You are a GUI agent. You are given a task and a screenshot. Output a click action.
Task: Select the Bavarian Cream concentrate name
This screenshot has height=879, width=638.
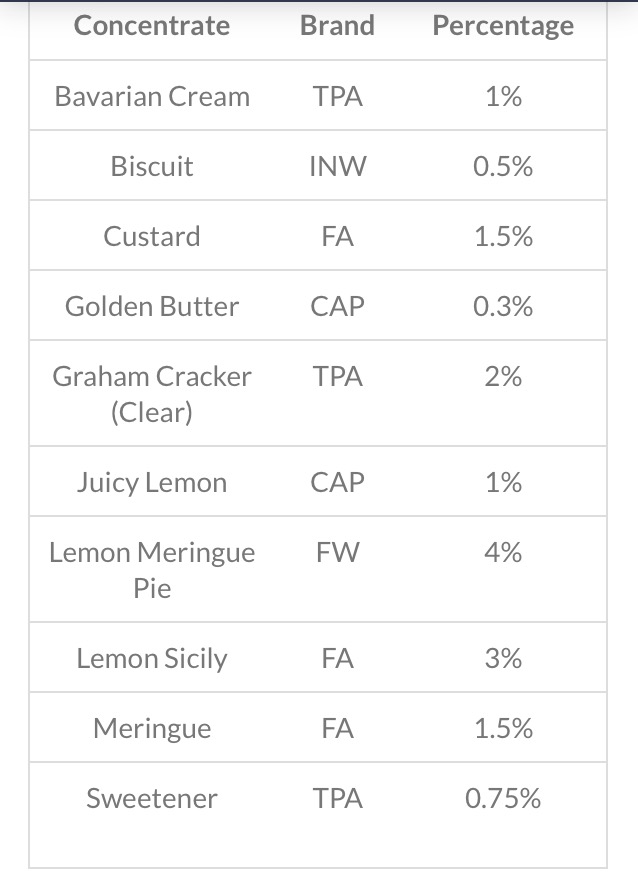coord(153,97)
